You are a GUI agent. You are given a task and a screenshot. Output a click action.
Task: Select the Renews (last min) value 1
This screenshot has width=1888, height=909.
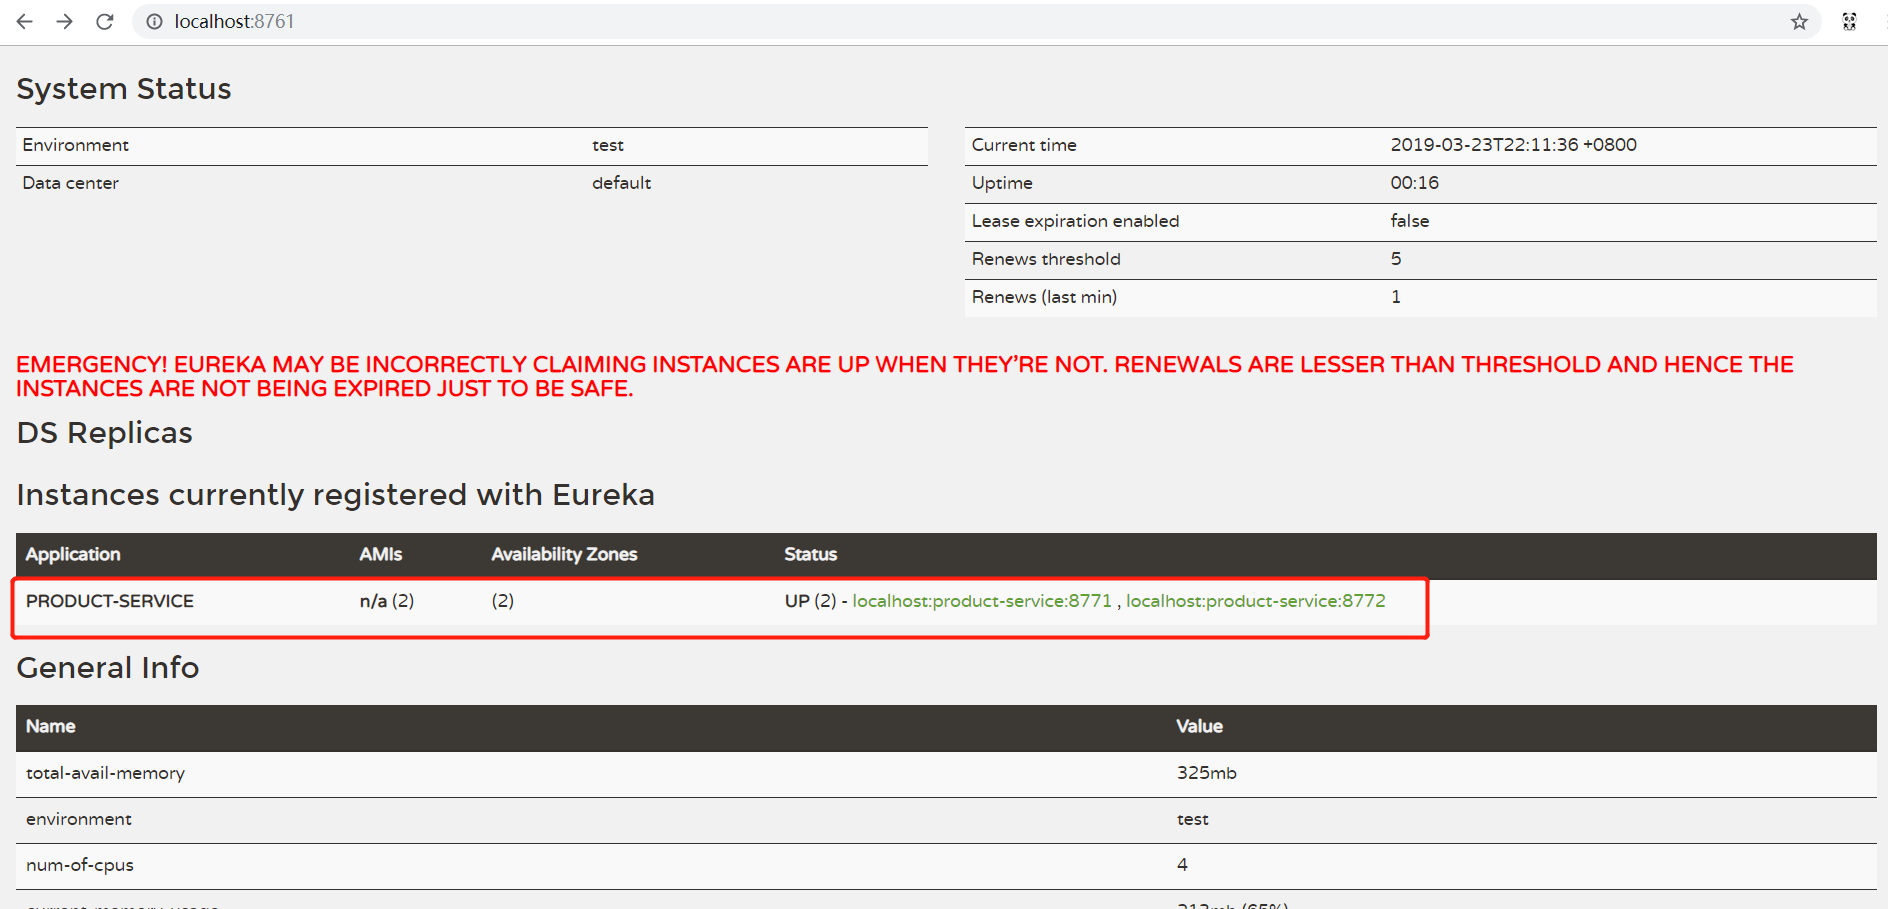pyautogui.click(x=1396, y=297)
